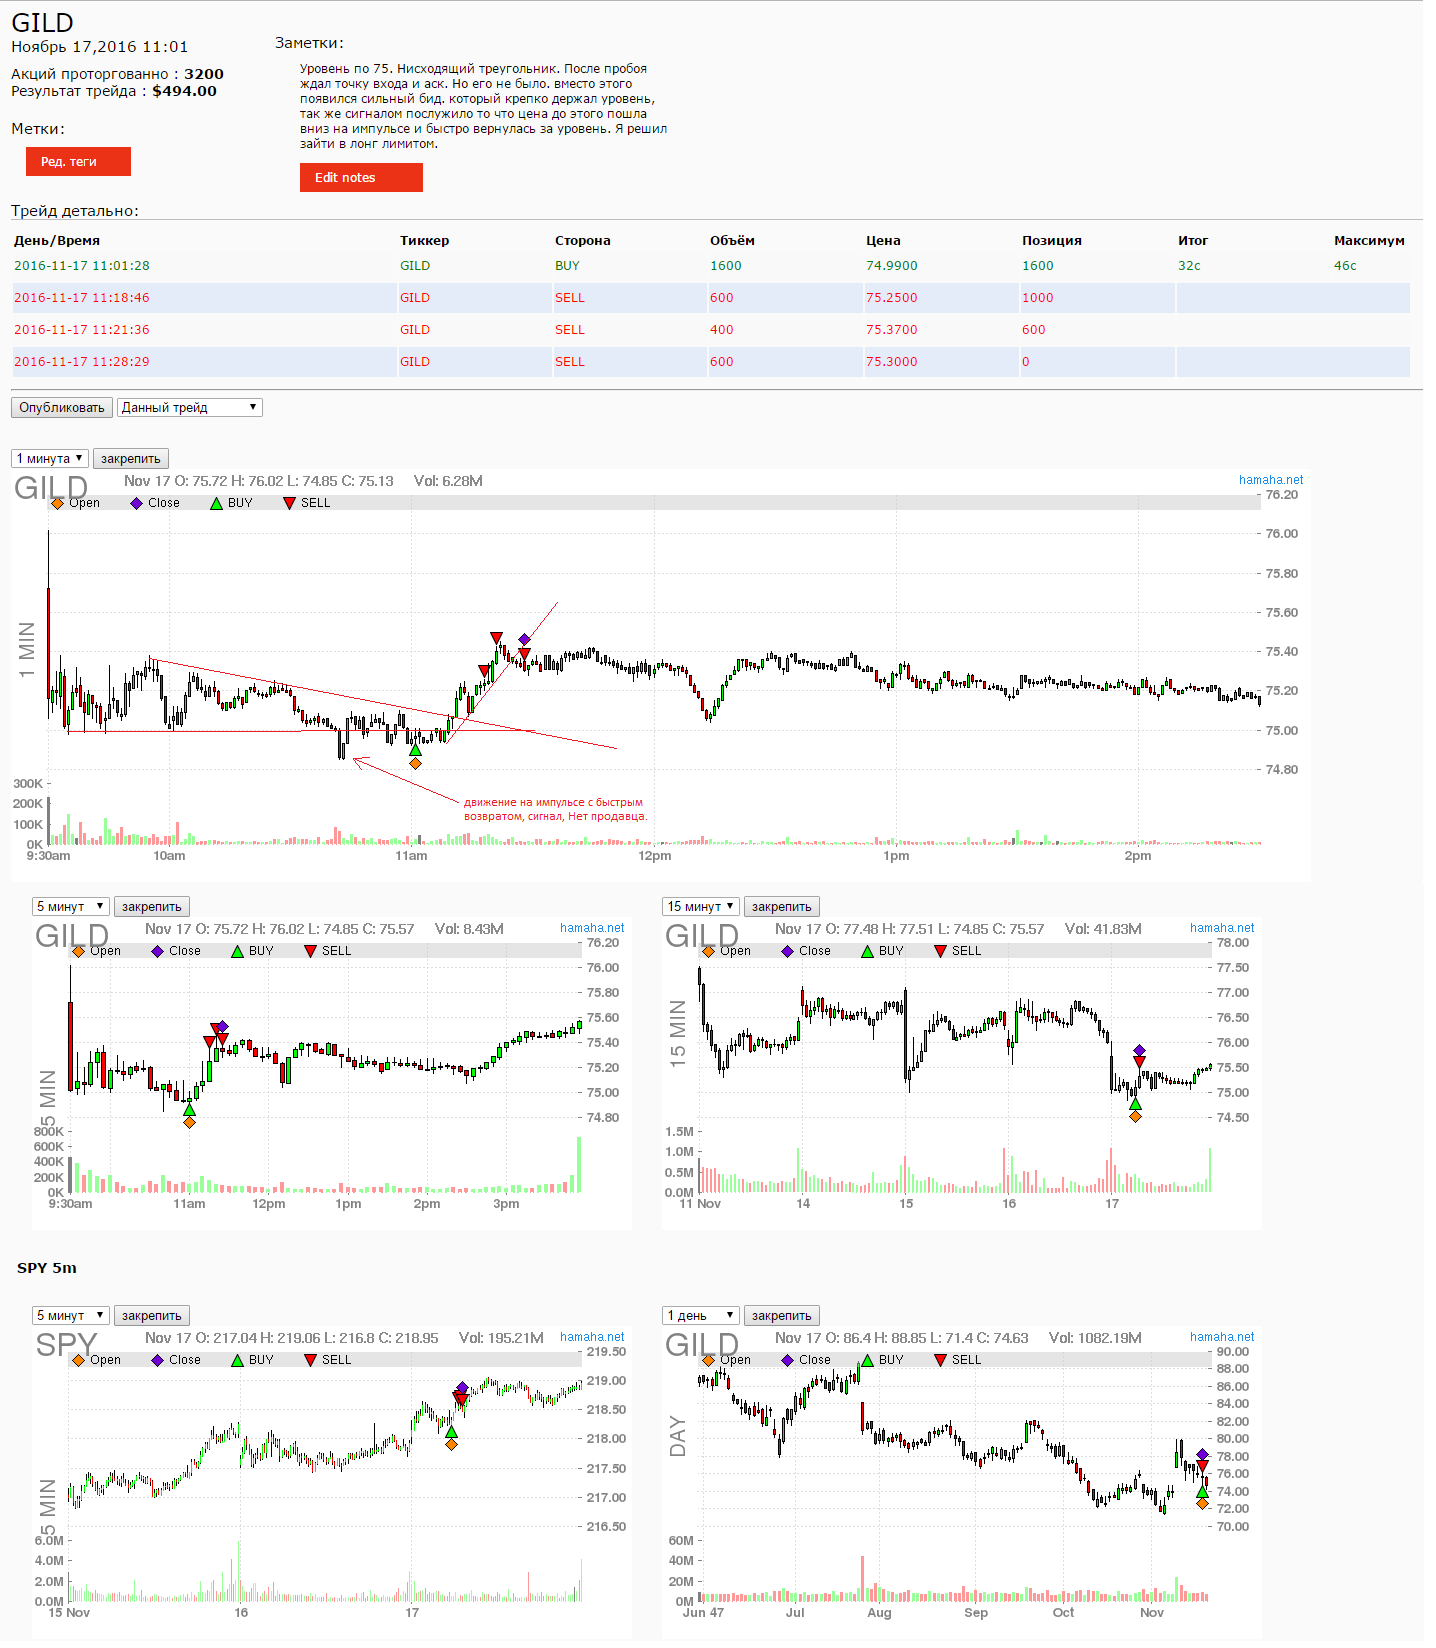Open the "5 минут" dropdown above the SPY chart
The height and width of the screenshot is (1648, 1436).
click(70, 1315)
